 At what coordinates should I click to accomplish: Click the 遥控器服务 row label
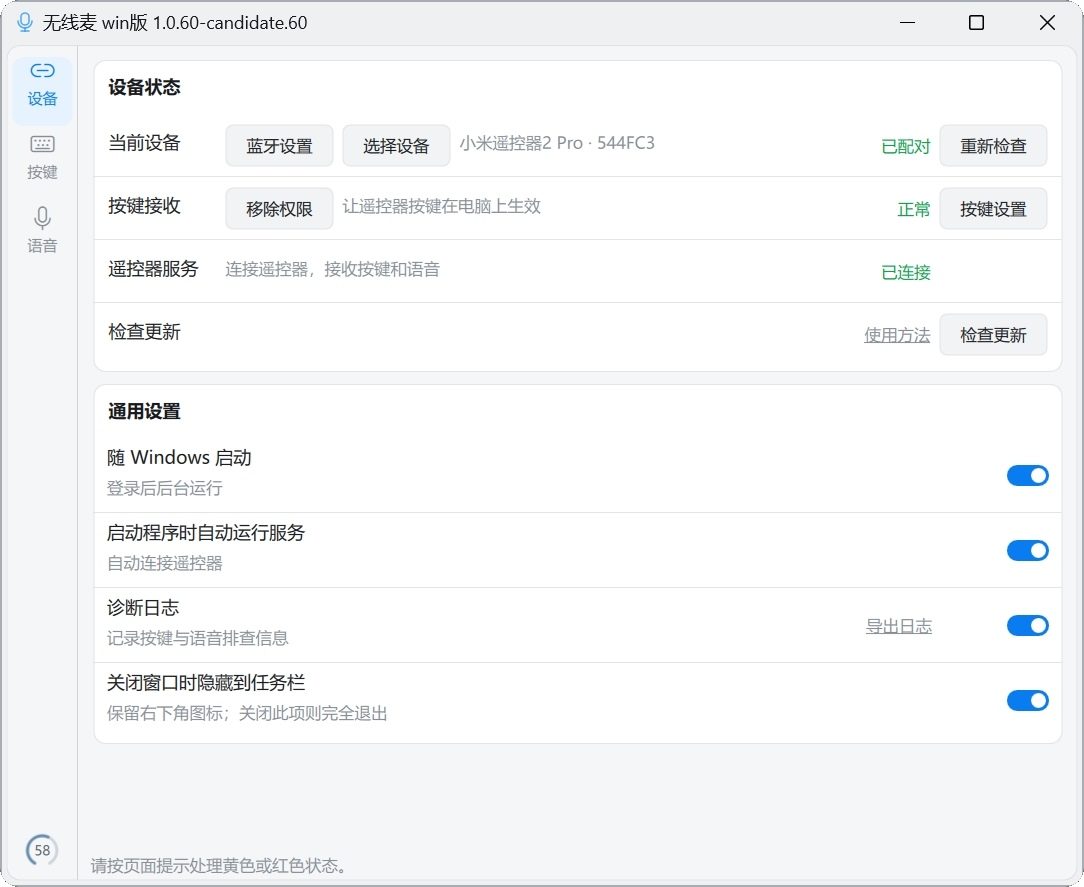click(153, 269)
